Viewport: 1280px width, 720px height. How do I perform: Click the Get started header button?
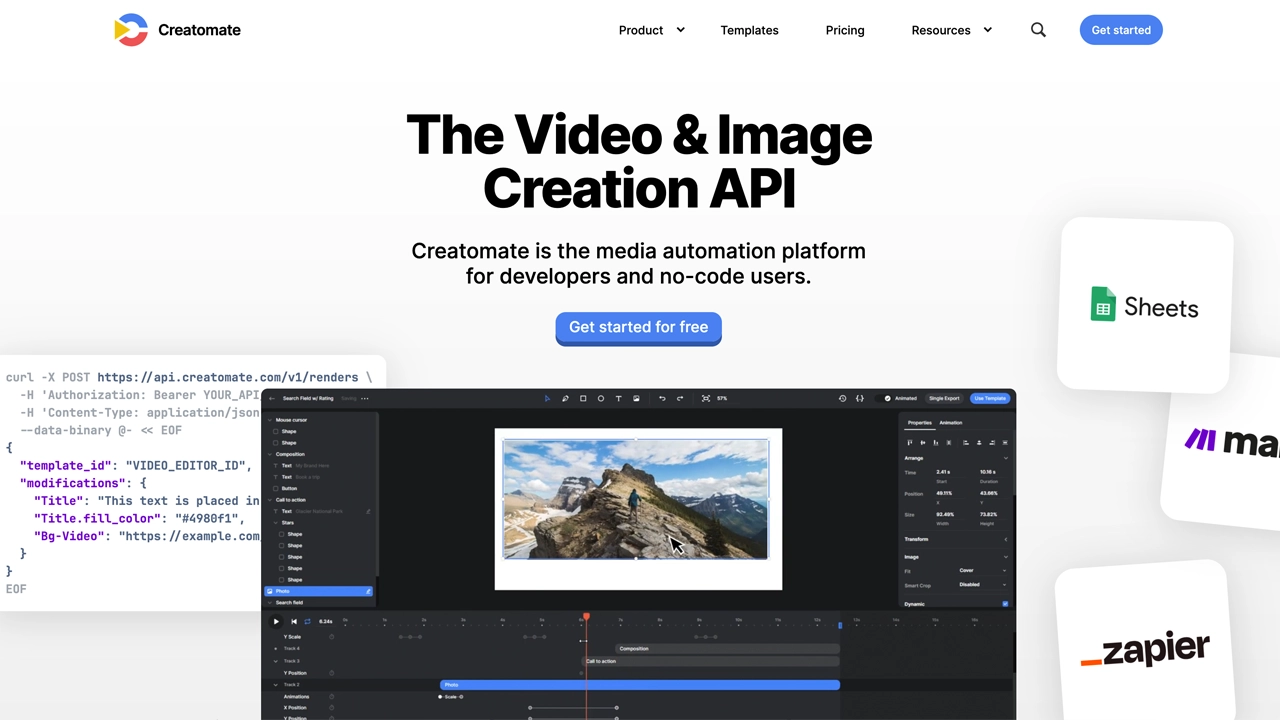click(1121, 30)
